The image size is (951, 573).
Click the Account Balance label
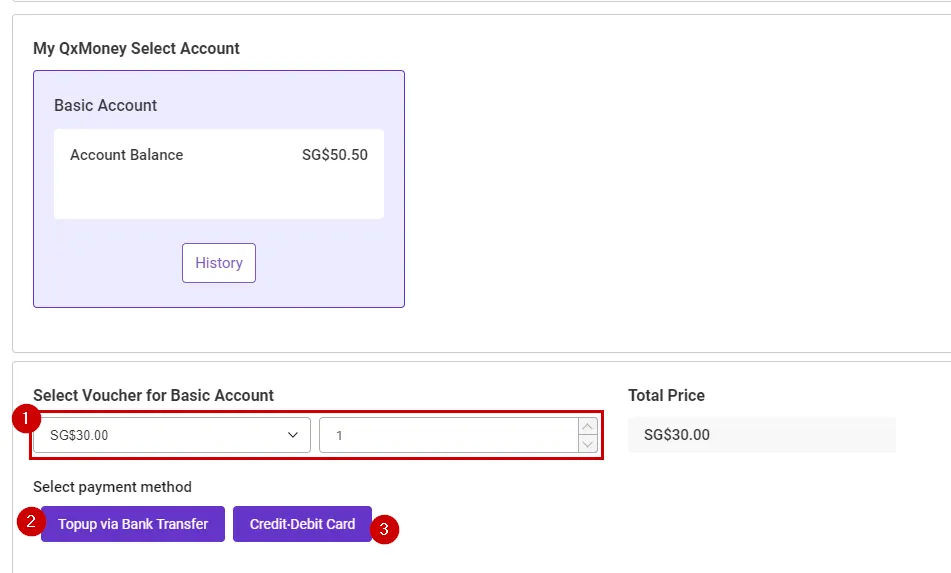click(x=126, y=155)
